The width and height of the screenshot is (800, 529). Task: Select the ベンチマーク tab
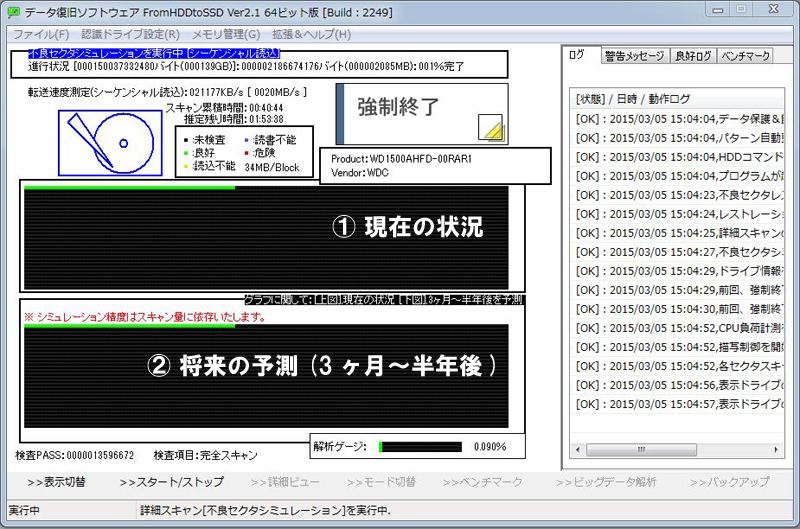[745, 55]
